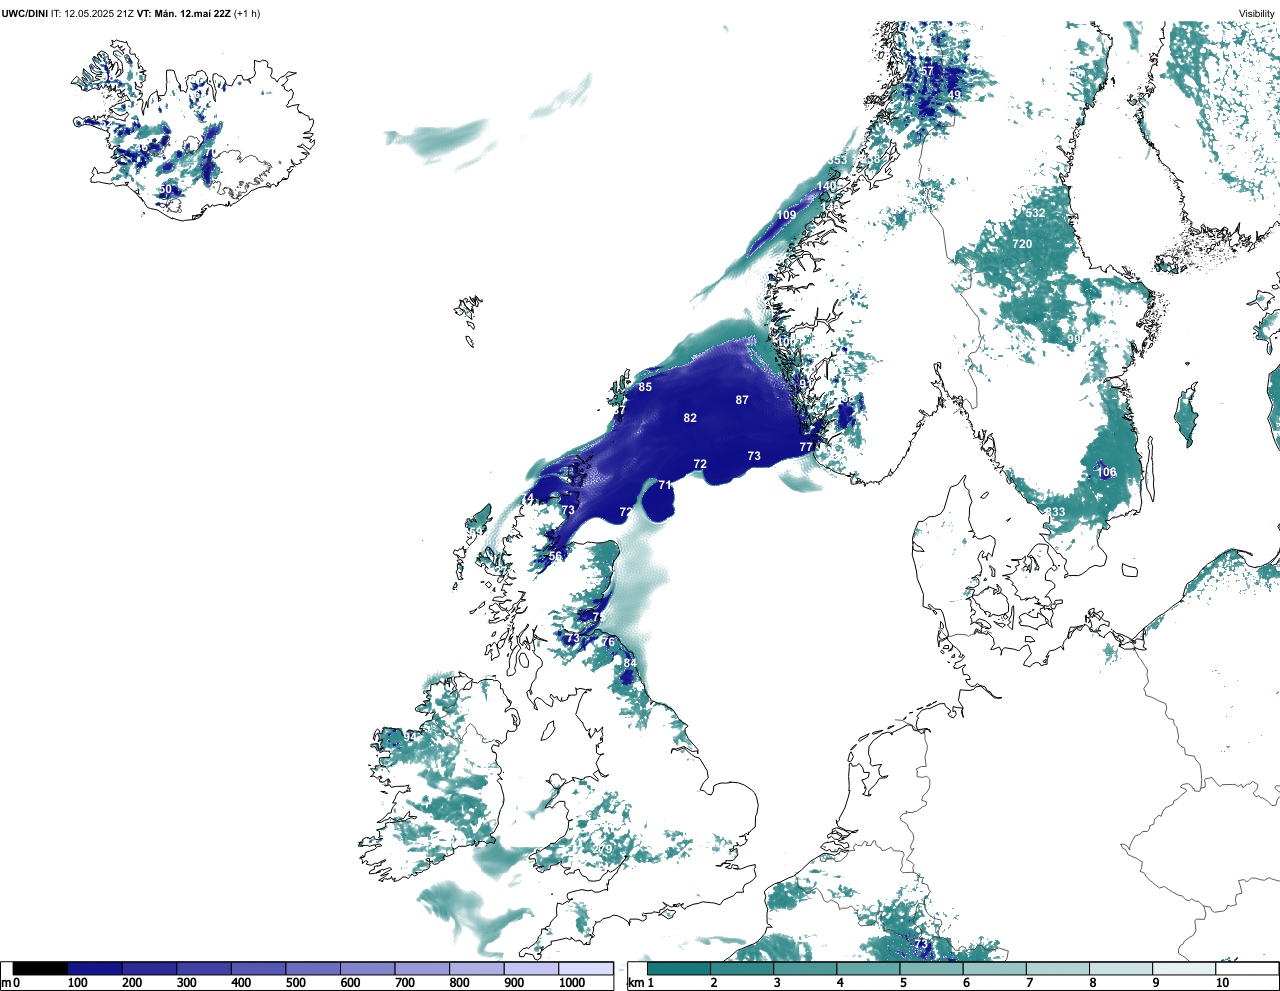The height and width of the screenshot is (991, 1280).
Task: Click the visibility value '71' on the map
Action: pyautogui.click(x=665, y=485)
